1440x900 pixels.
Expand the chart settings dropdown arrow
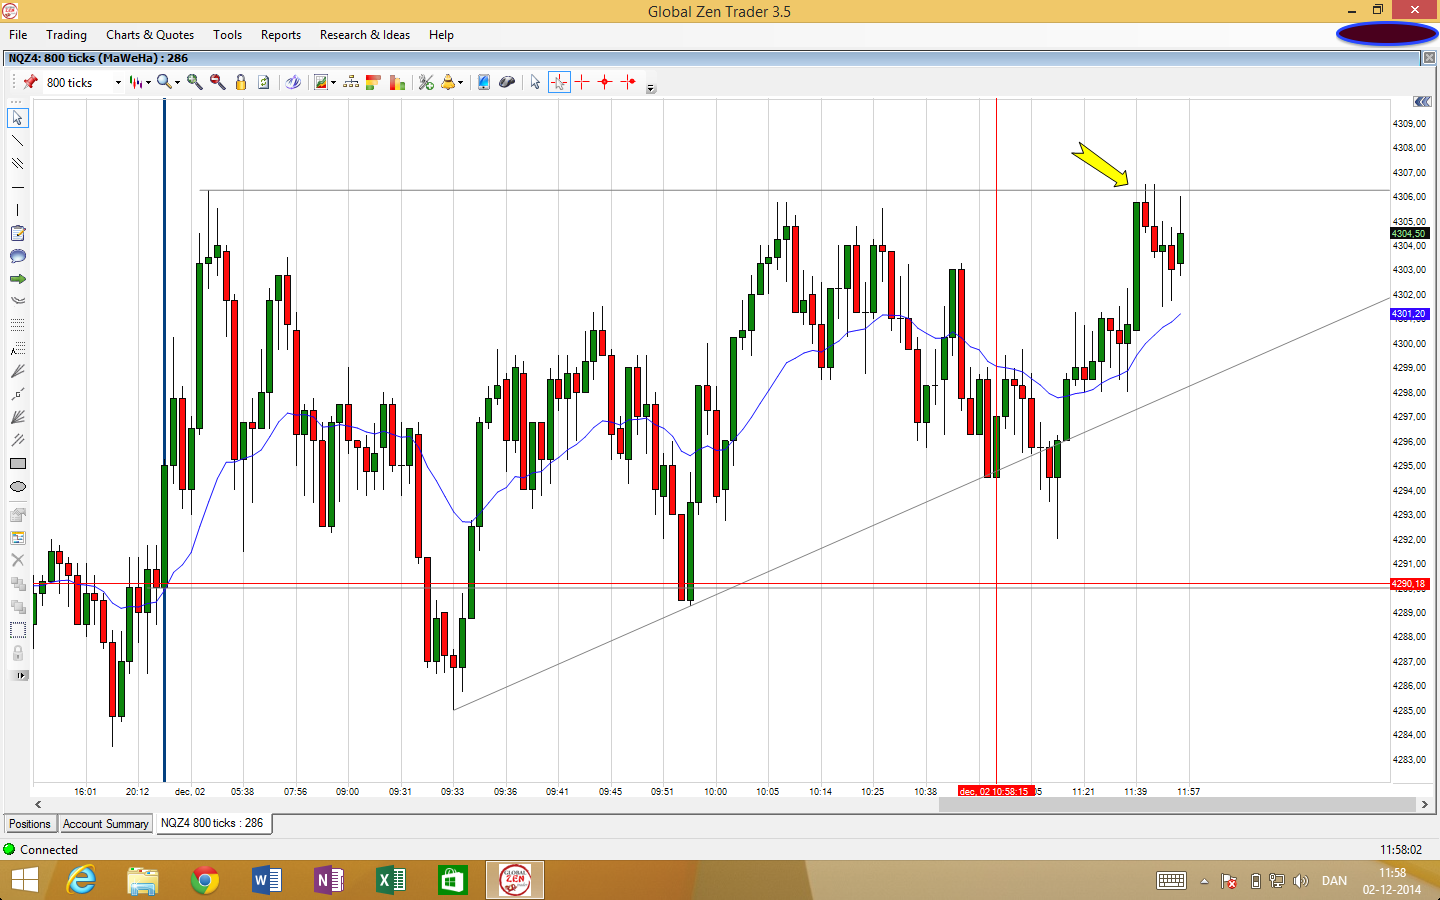(x=333, y=83)
